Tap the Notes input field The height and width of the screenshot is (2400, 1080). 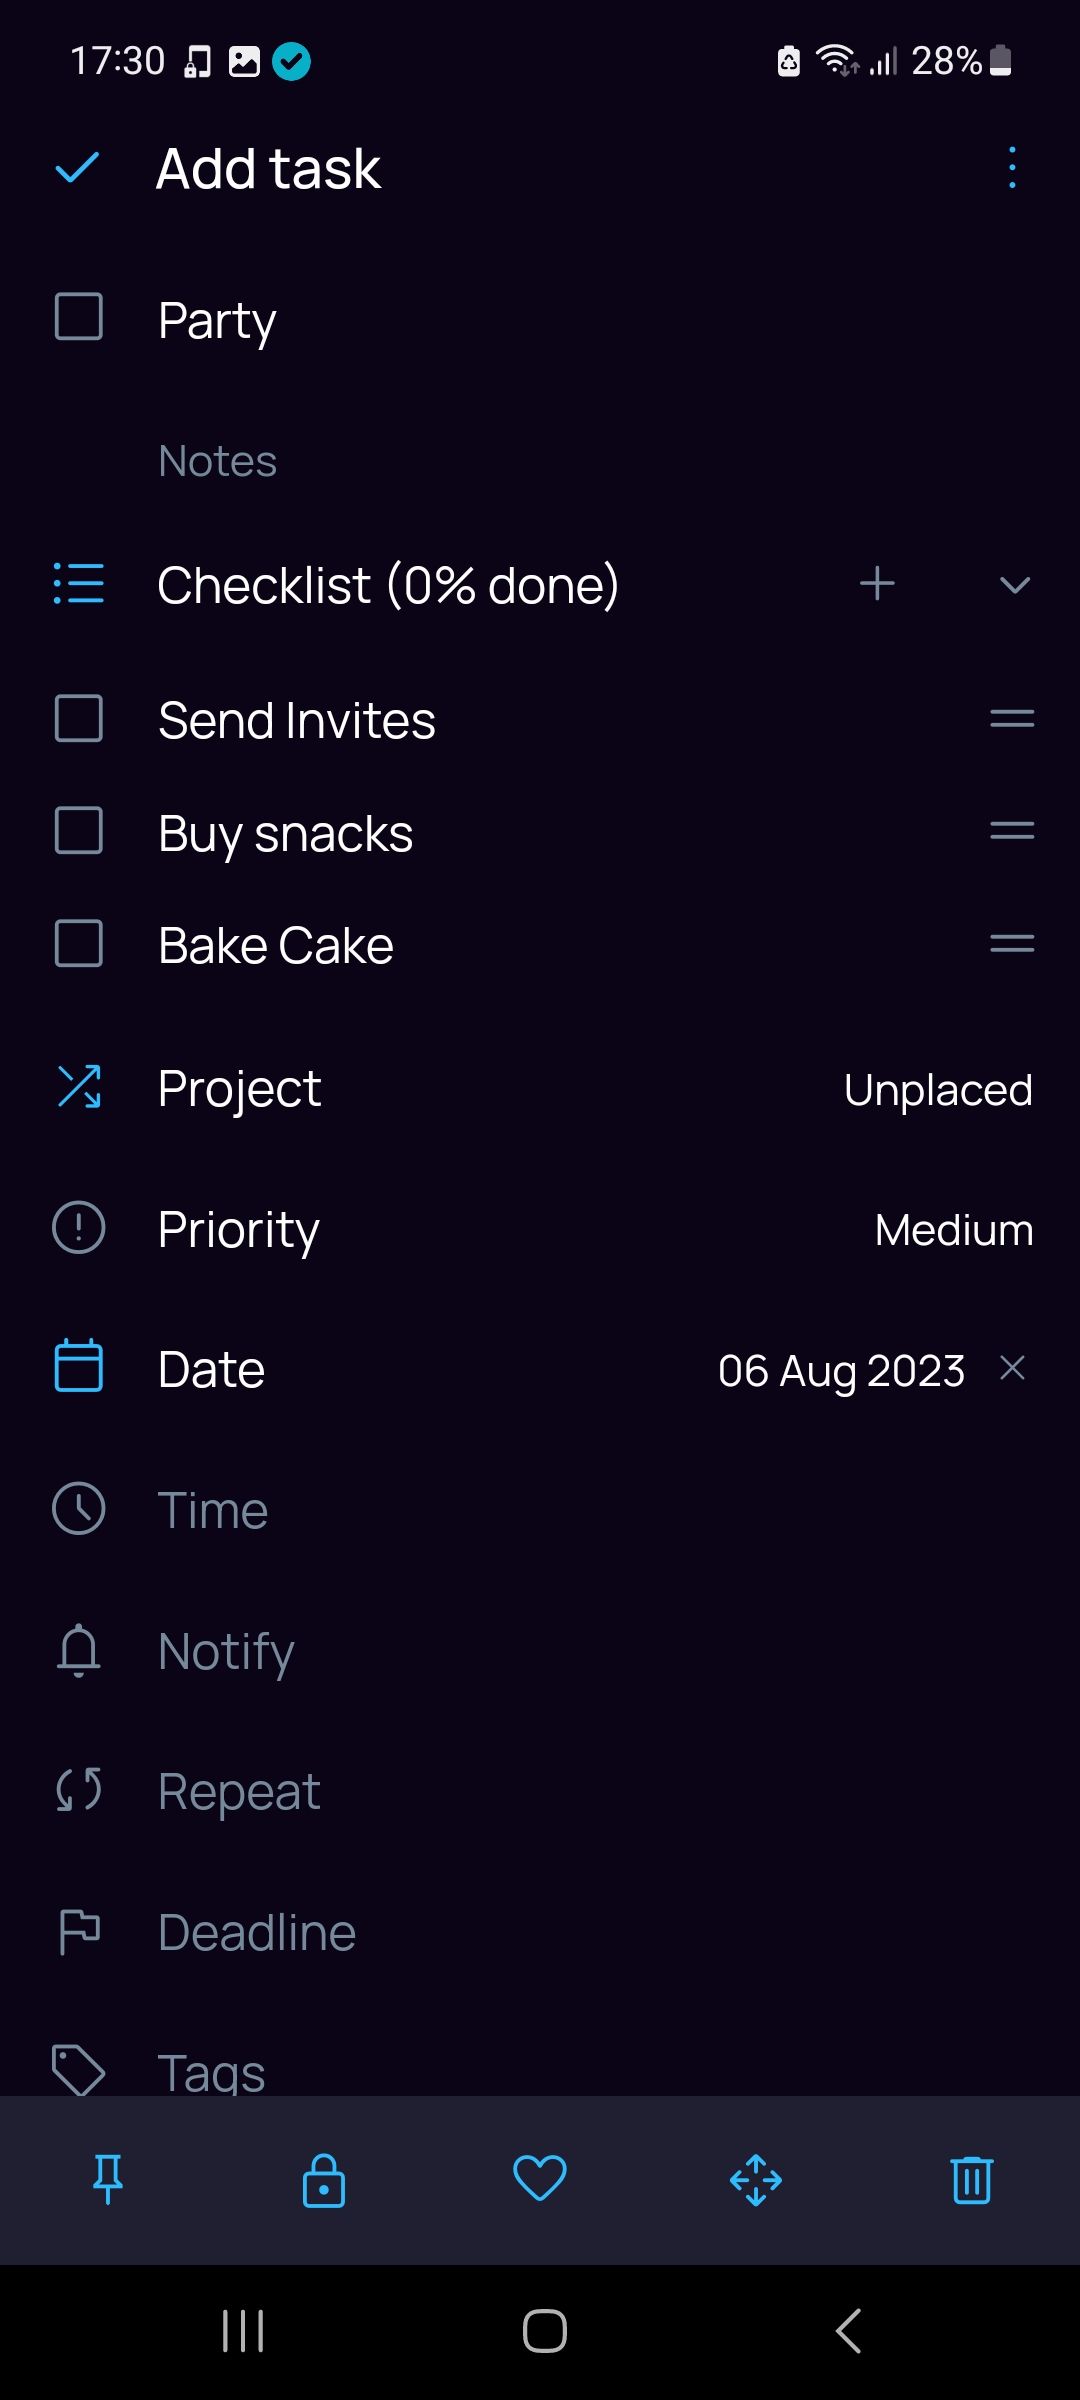(x=218, y=461)
